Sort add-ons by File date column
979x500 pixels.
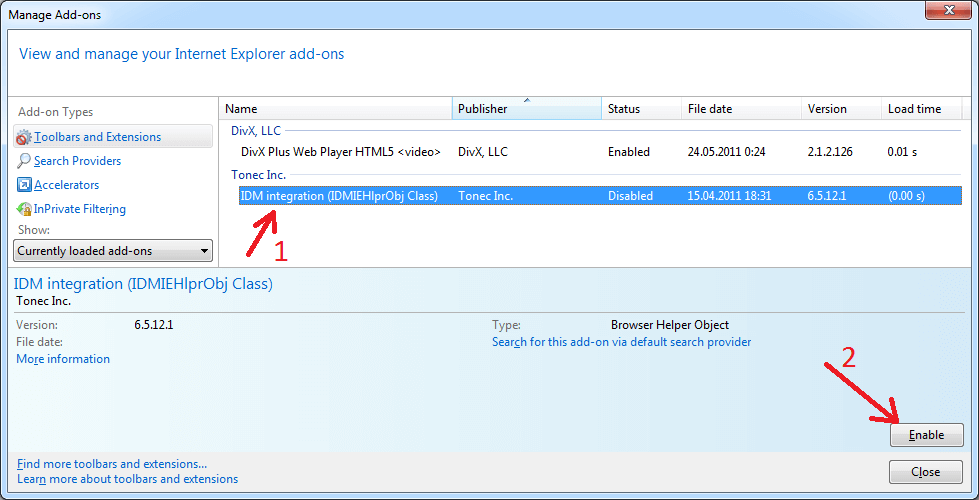[x=740, y=109]
